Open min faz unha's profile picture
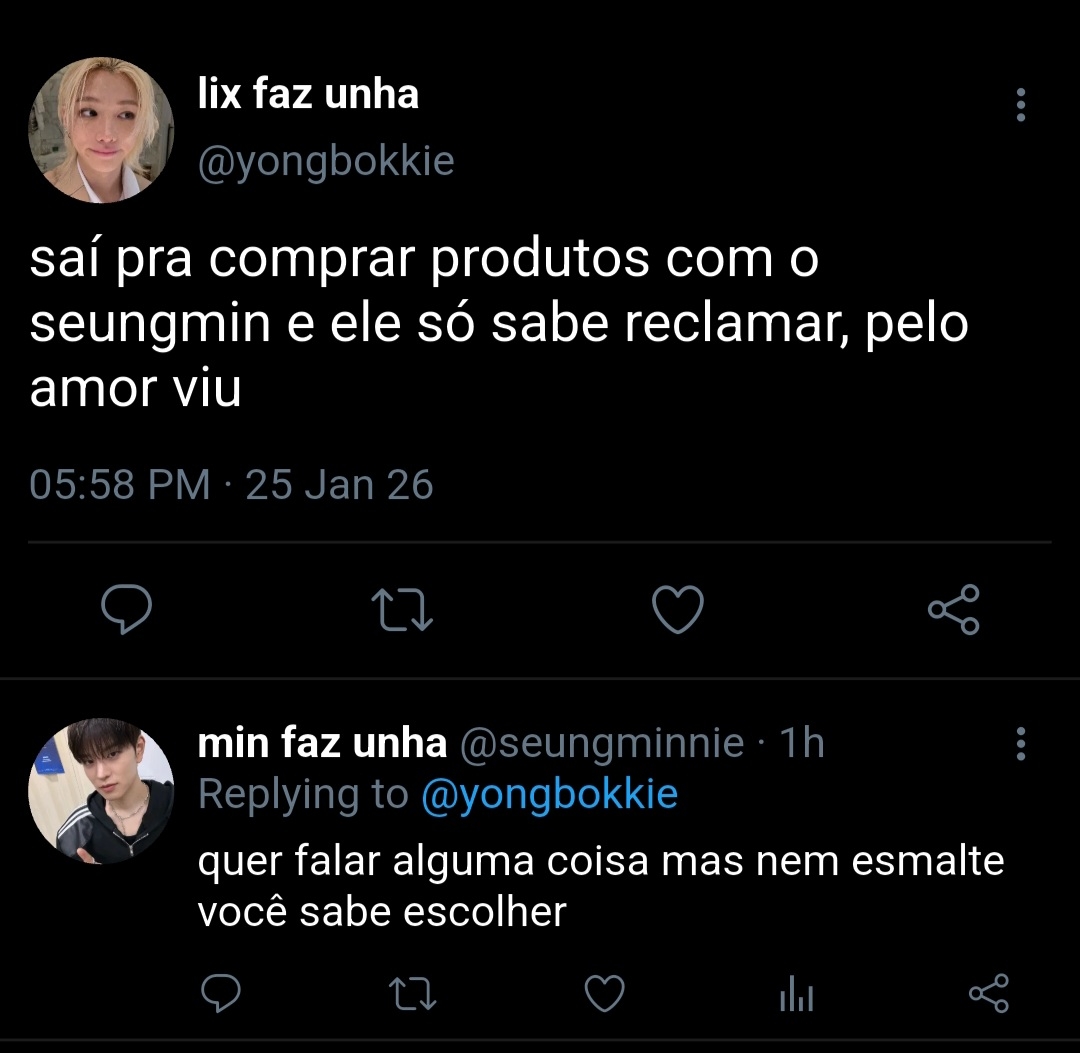The width and height of the screenshot is (1080, 1053). tap(101, 790)
